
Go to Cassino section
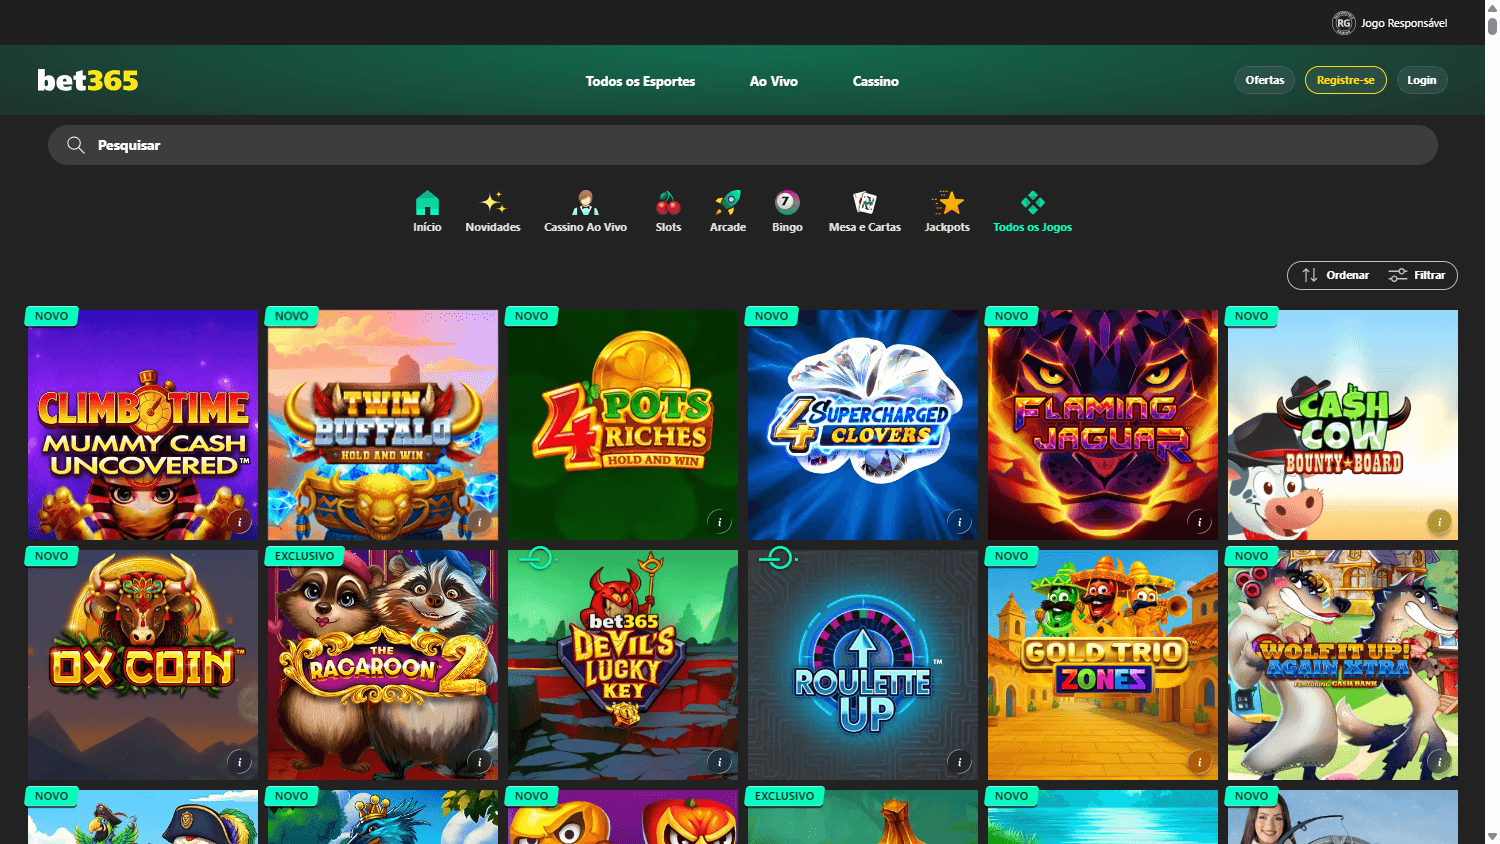(876, 81)
